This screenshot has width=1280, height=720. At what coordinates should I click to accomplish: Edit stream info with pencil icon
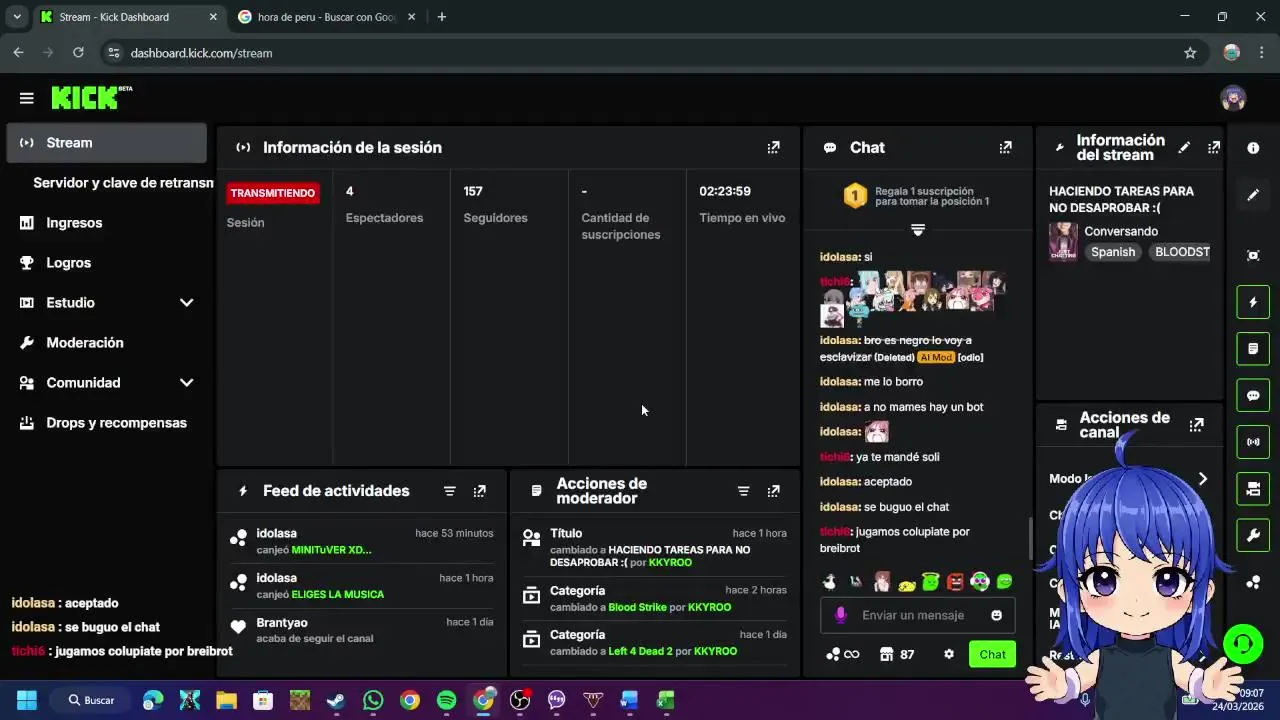[1184, 147]
